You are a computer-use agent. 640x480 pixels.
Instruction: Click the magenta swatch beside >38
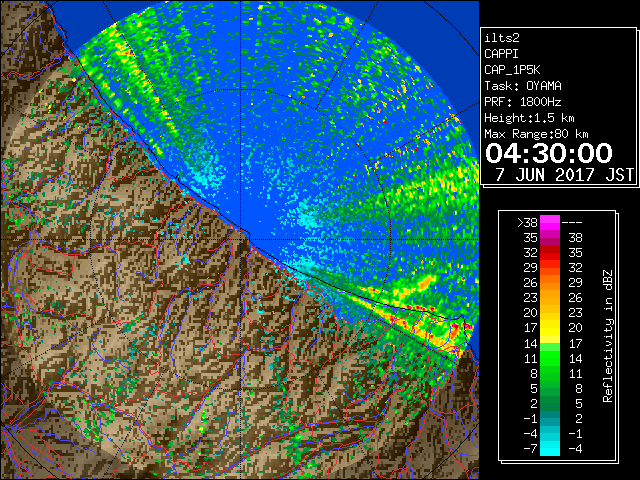pos(550,222)
